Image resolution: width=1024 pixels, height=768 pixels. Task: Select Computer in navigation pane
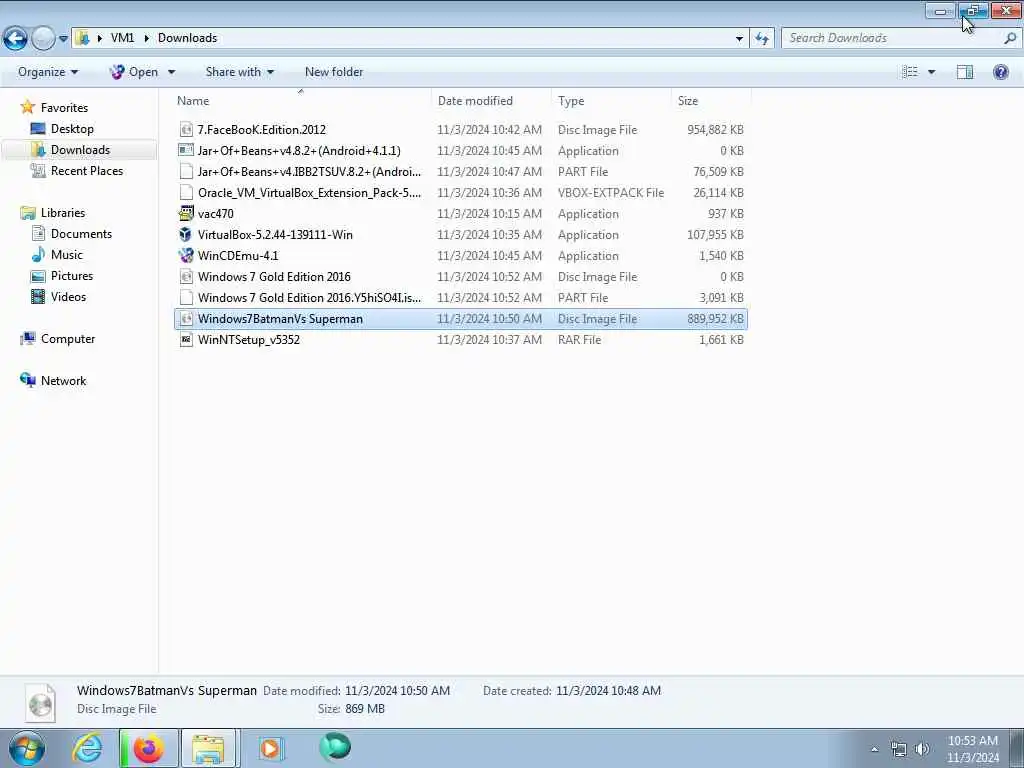point(68,339)
